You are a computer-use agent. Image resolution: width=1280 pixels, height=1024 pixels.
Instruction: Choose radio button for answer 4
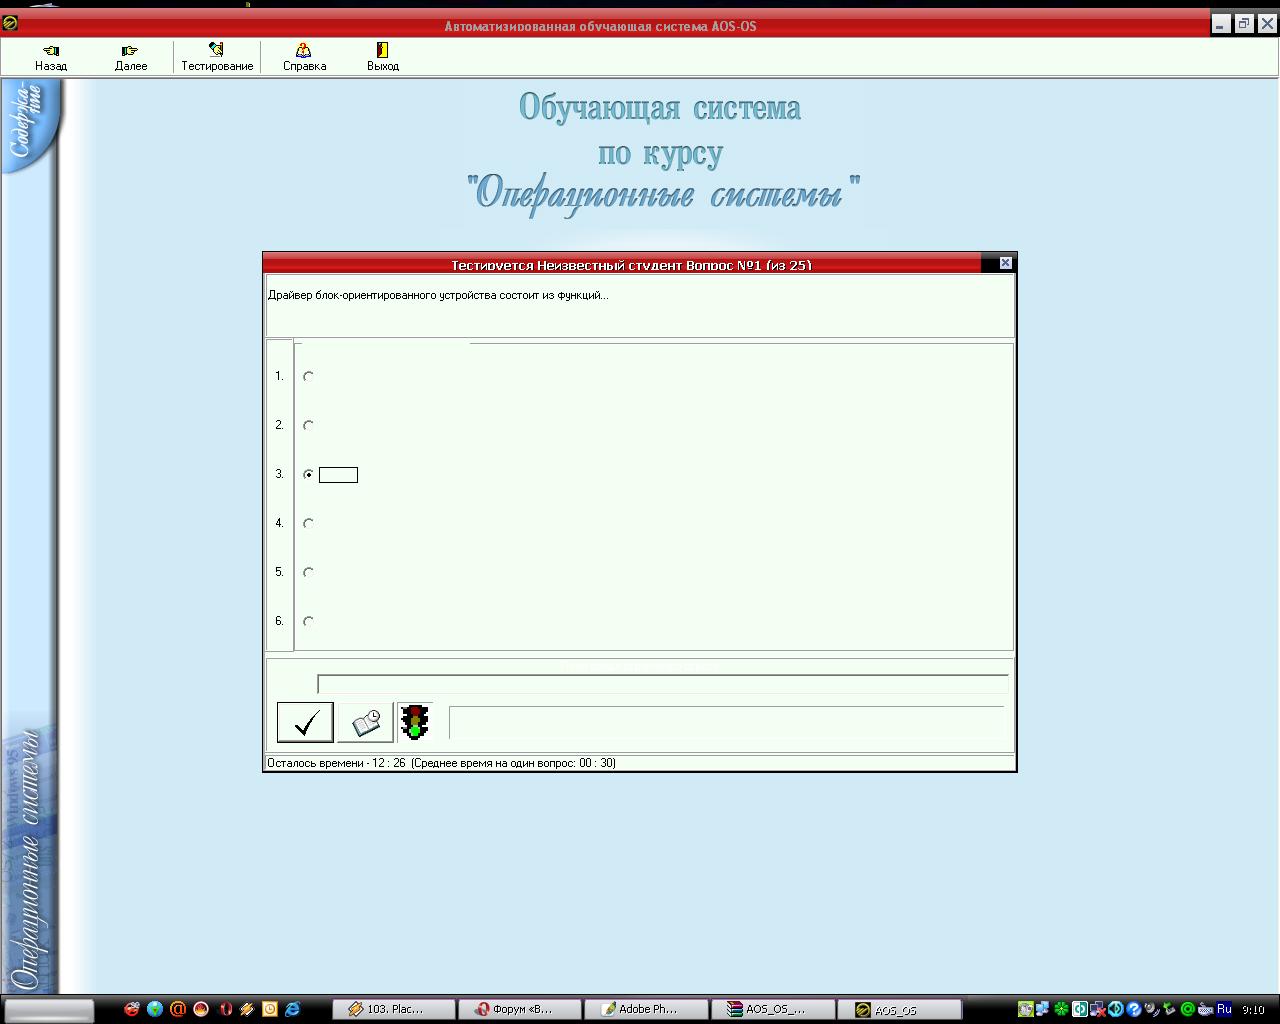[308, 524]
